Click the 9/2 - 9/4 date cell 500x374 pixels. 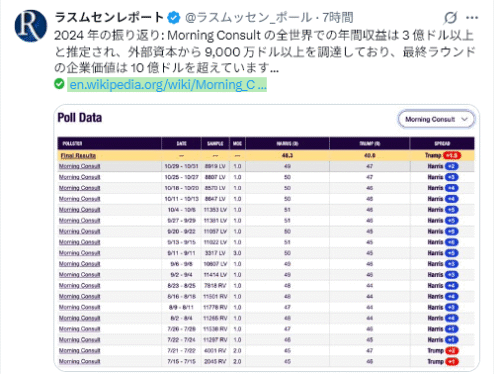point(182,275)
